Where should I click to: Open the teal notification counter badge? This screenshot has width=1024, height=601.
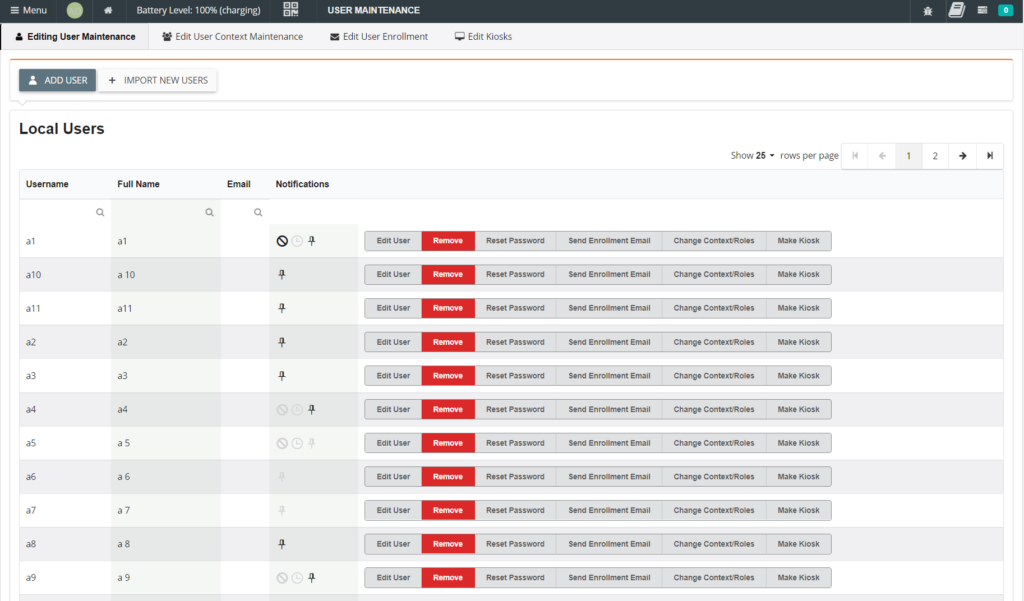click(x=1006, y=10)
